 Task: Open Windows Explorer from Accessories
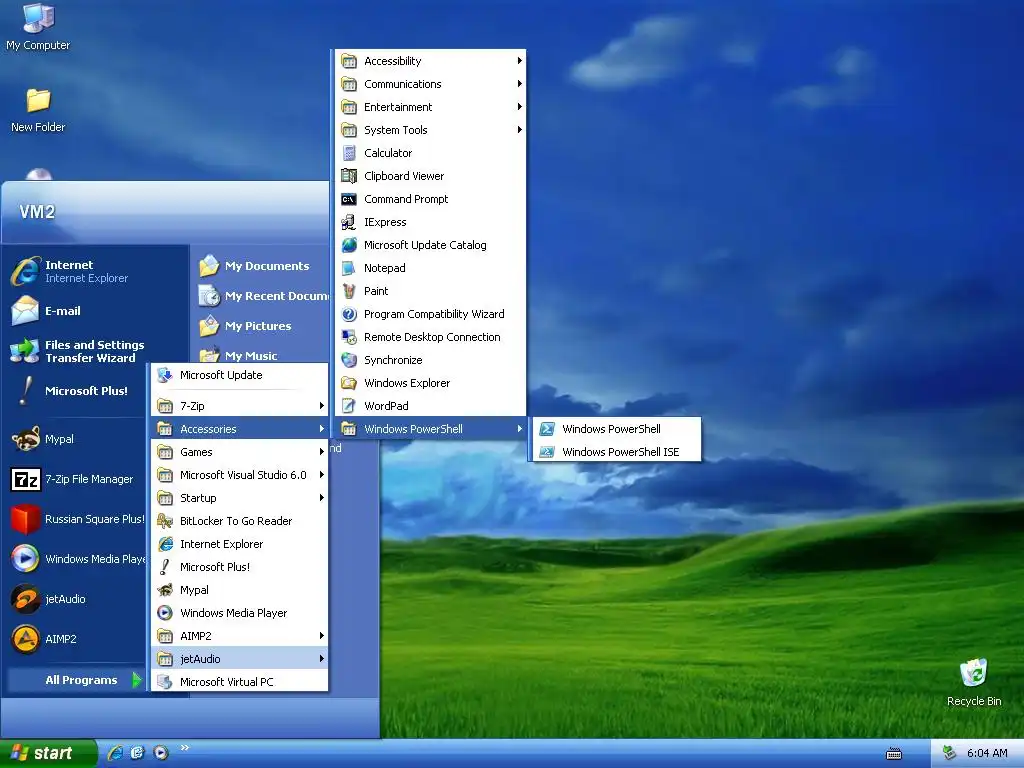[x=430, y=383]
